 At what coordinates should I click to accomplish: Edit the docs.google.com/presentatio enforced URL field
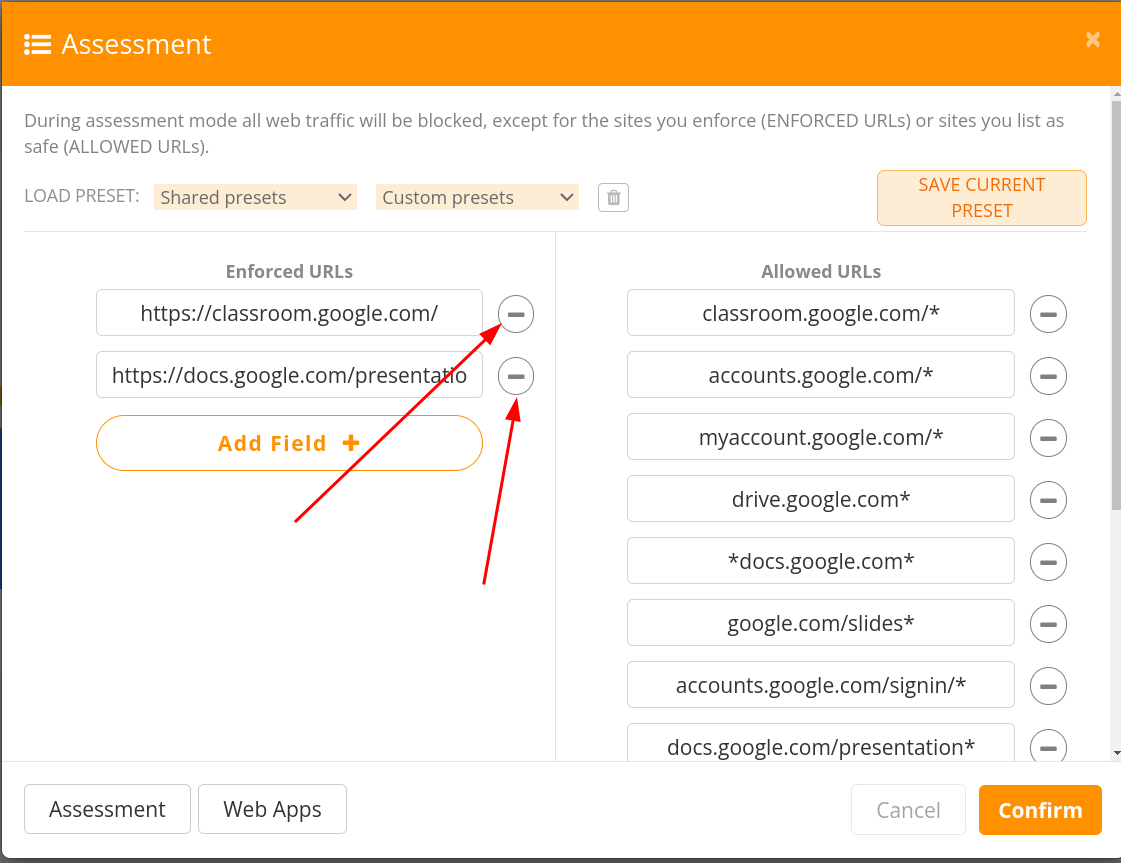pyautogui.click(x=290, y=375)
